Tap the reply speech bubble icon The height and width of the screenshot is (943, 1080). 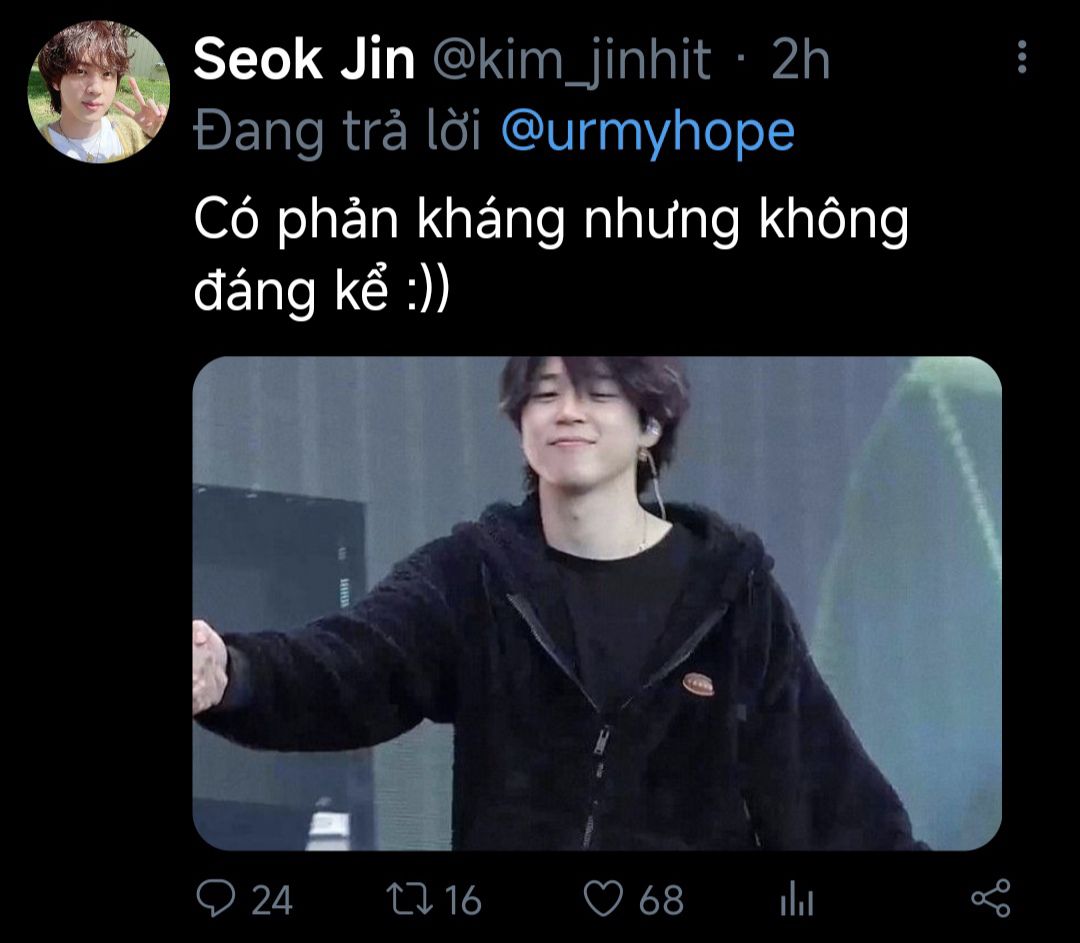(x=216, y=899)
